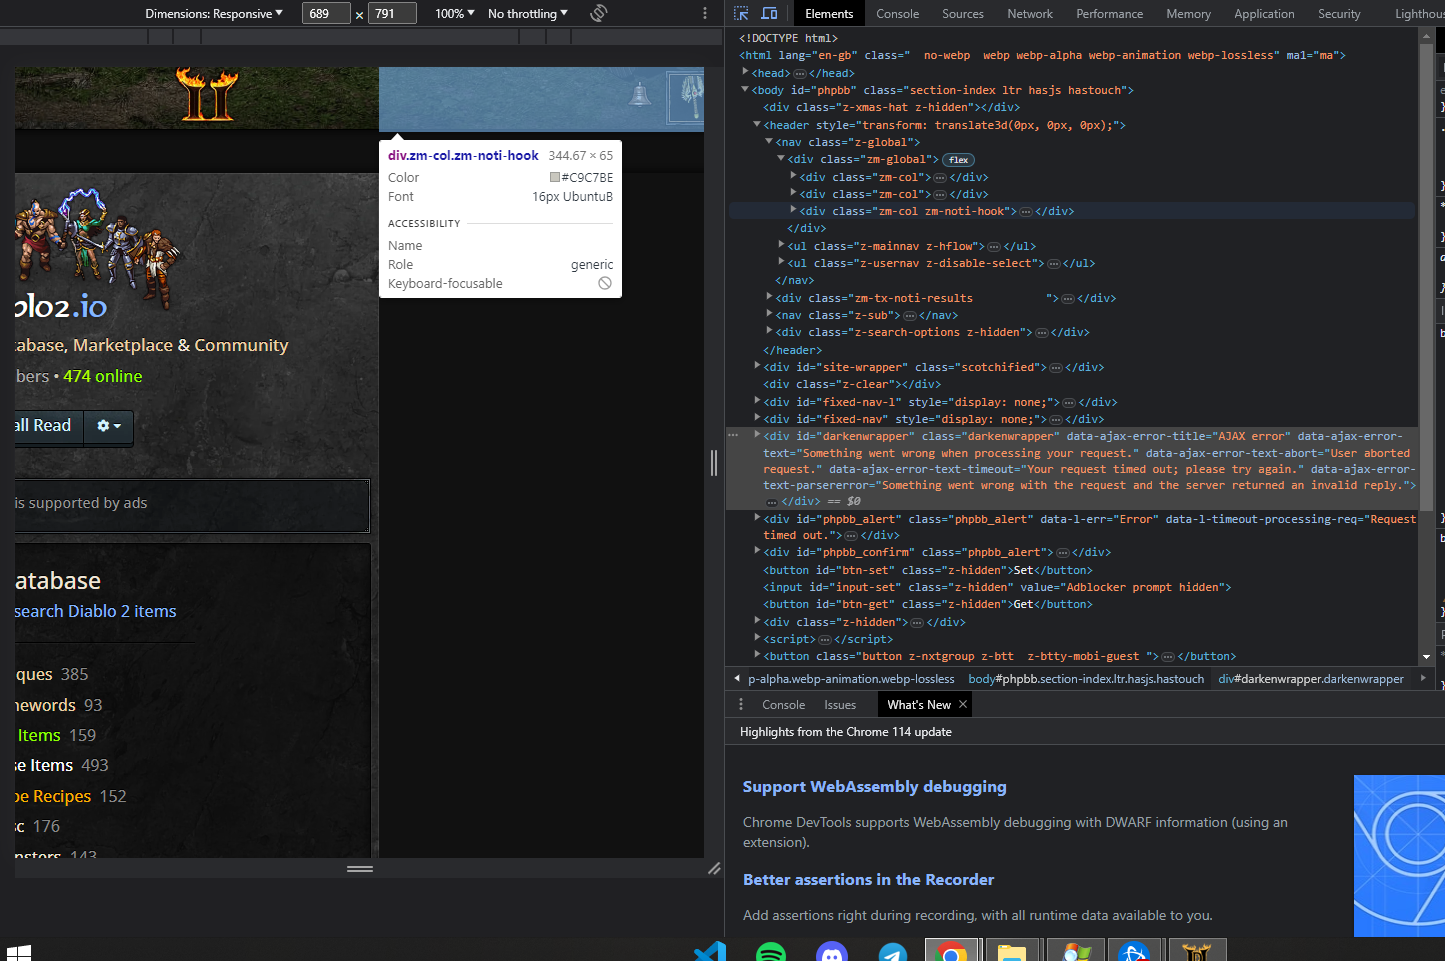Screen dimensions: 1445x961
Task: Close the What's New tab
Action: pyautogui.click(x=963, y=705)
